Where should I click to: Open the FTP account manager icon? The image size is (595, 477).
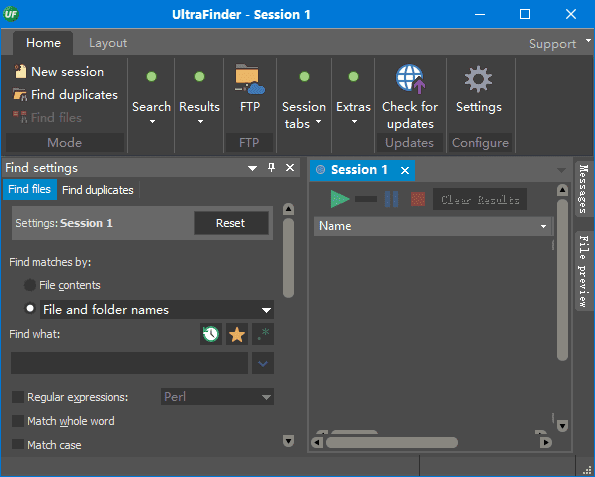click(249, 80)
